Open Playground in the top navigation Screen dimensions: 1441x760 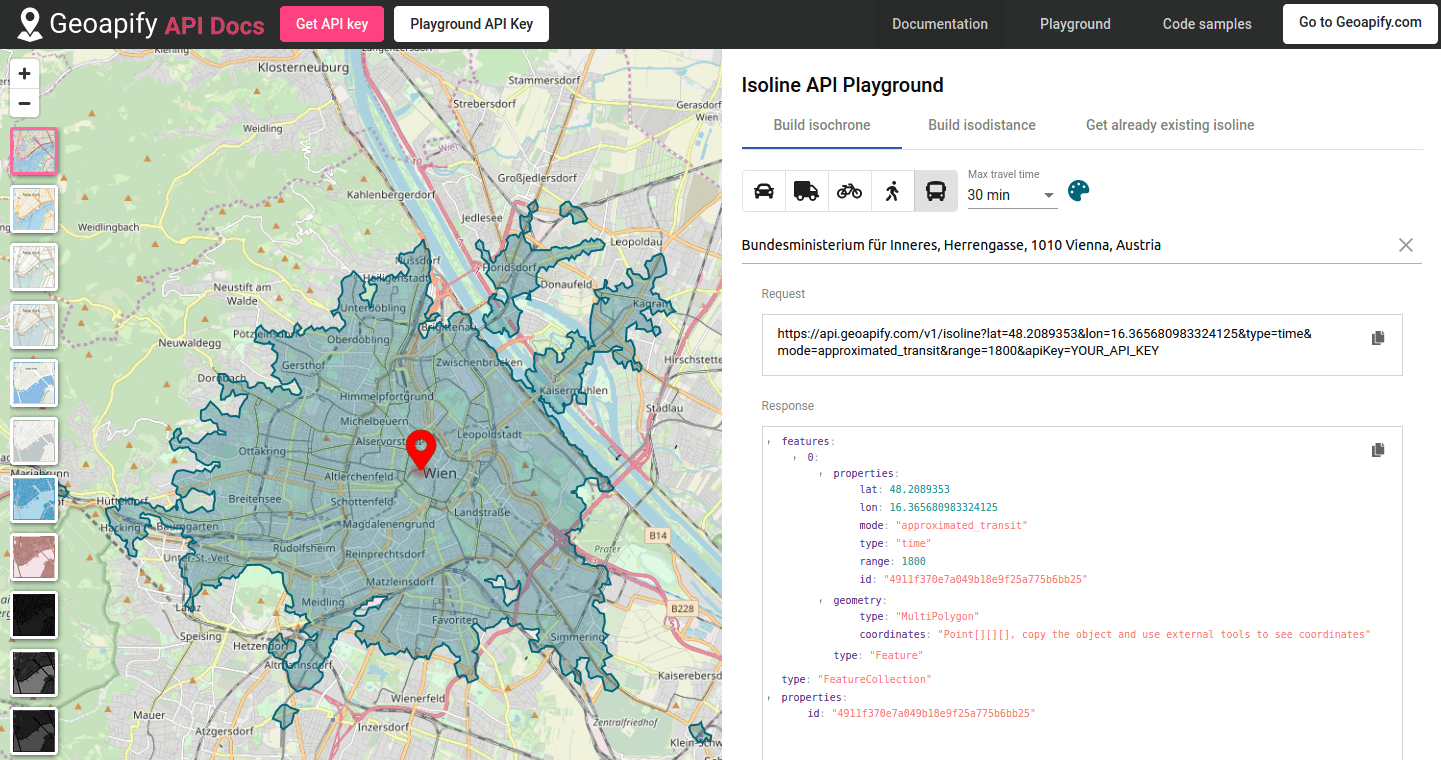tap(1075, 24)
